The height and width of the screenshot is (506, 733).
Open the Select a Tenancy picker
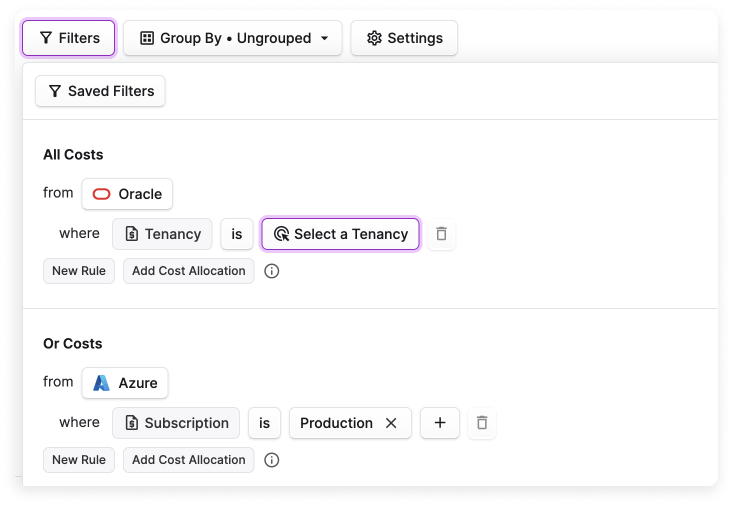pos(340,234)
